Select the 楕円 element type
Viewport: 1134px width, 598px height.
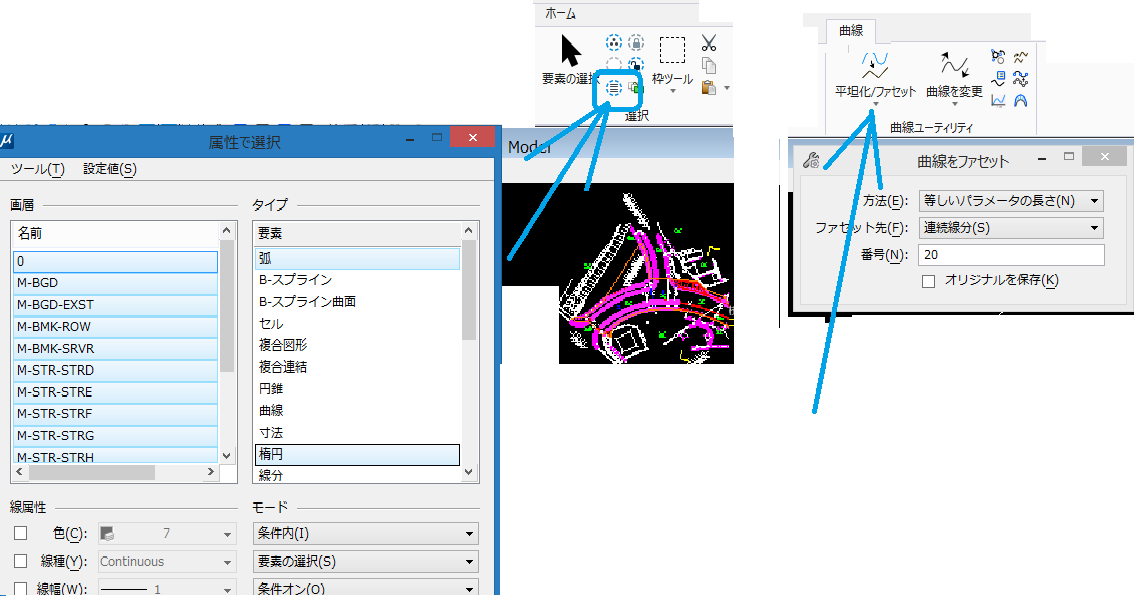(x=357, y=454)
